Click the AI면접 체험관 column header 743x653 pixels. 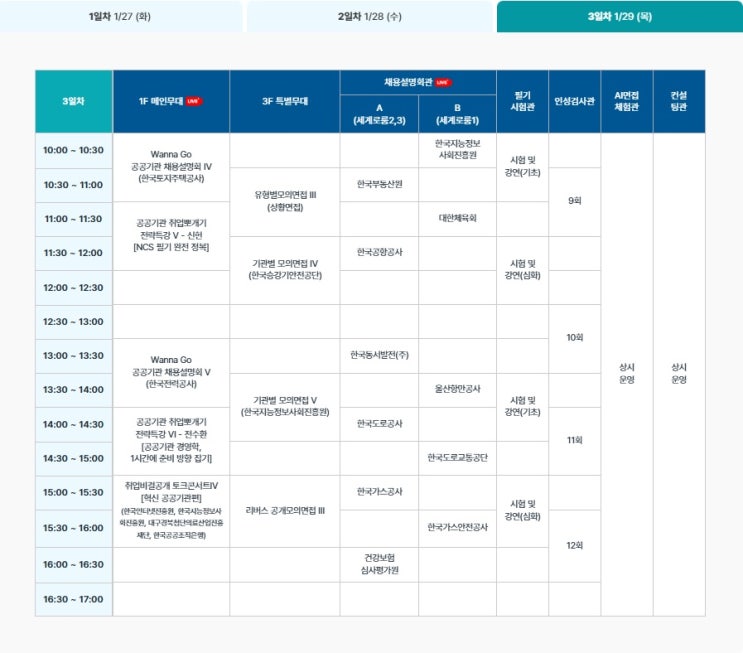(627, 101)
